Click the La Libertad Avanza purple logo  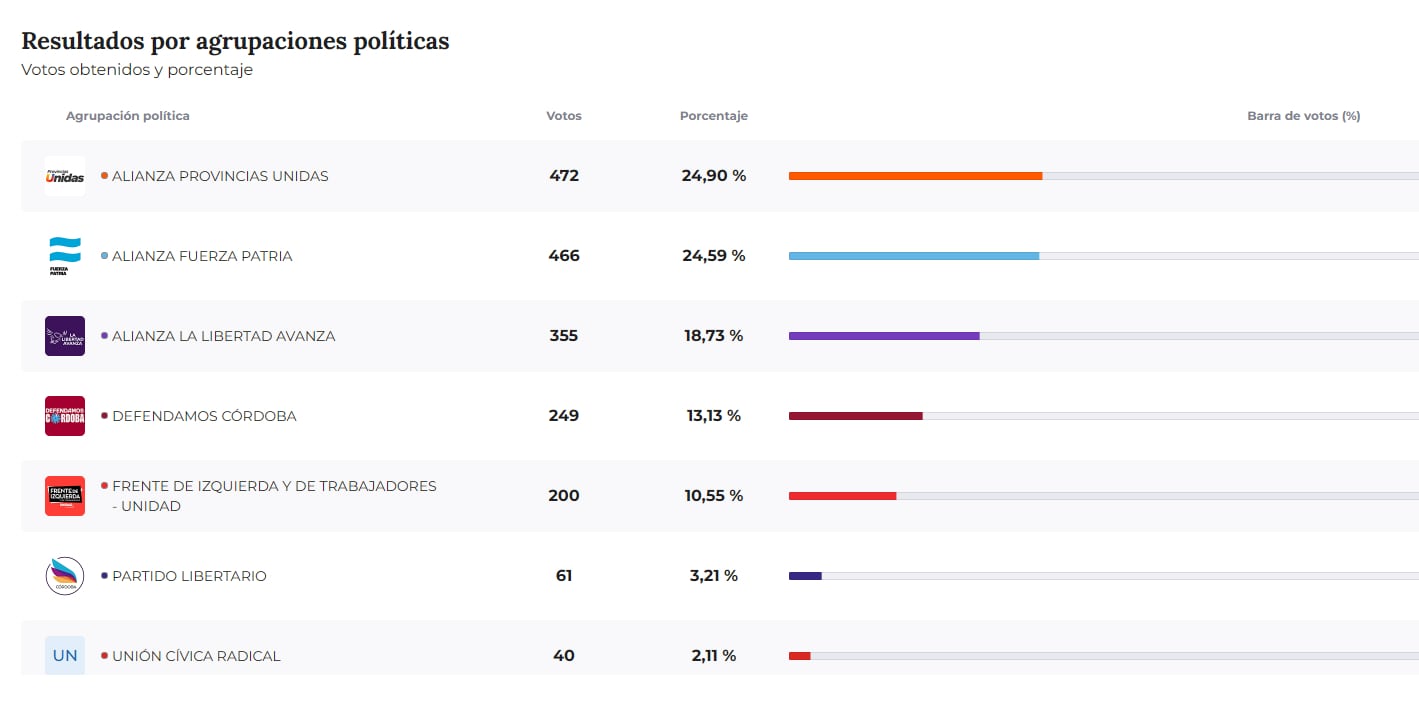pyautogui.click(x=65, y=336)
